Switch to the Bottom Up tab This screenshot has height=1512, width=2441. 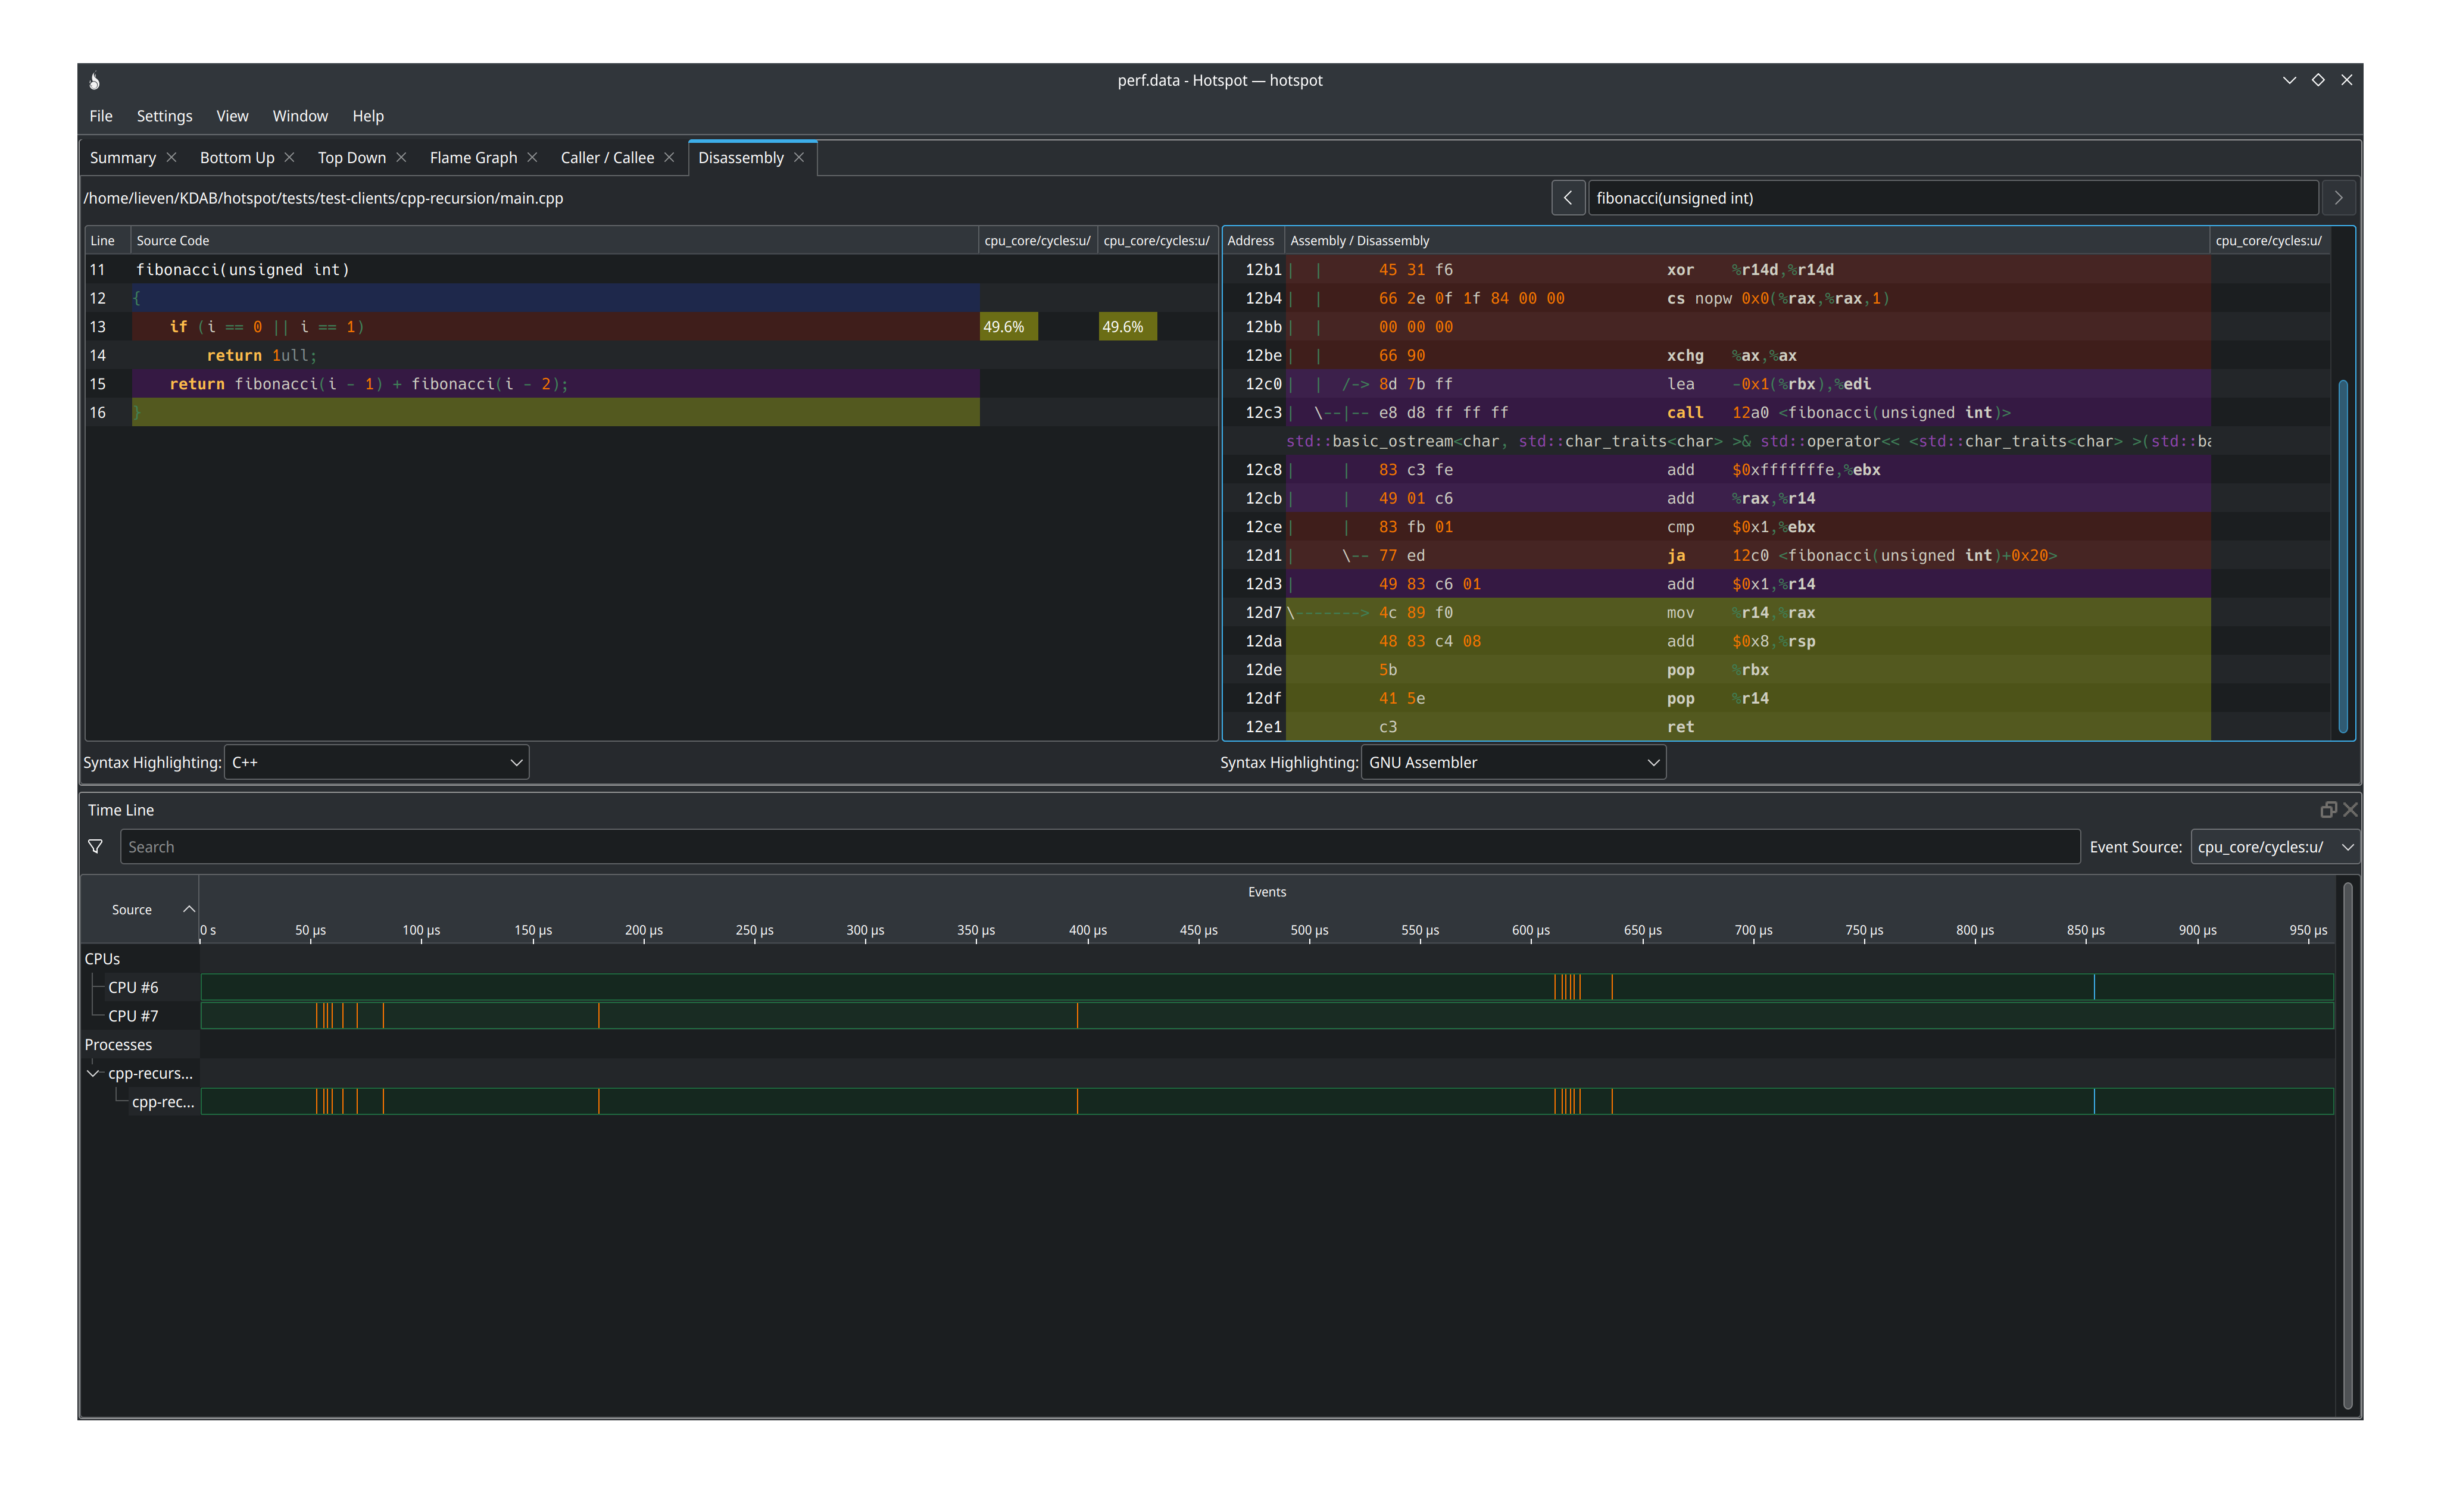click(x=237, y=158)
